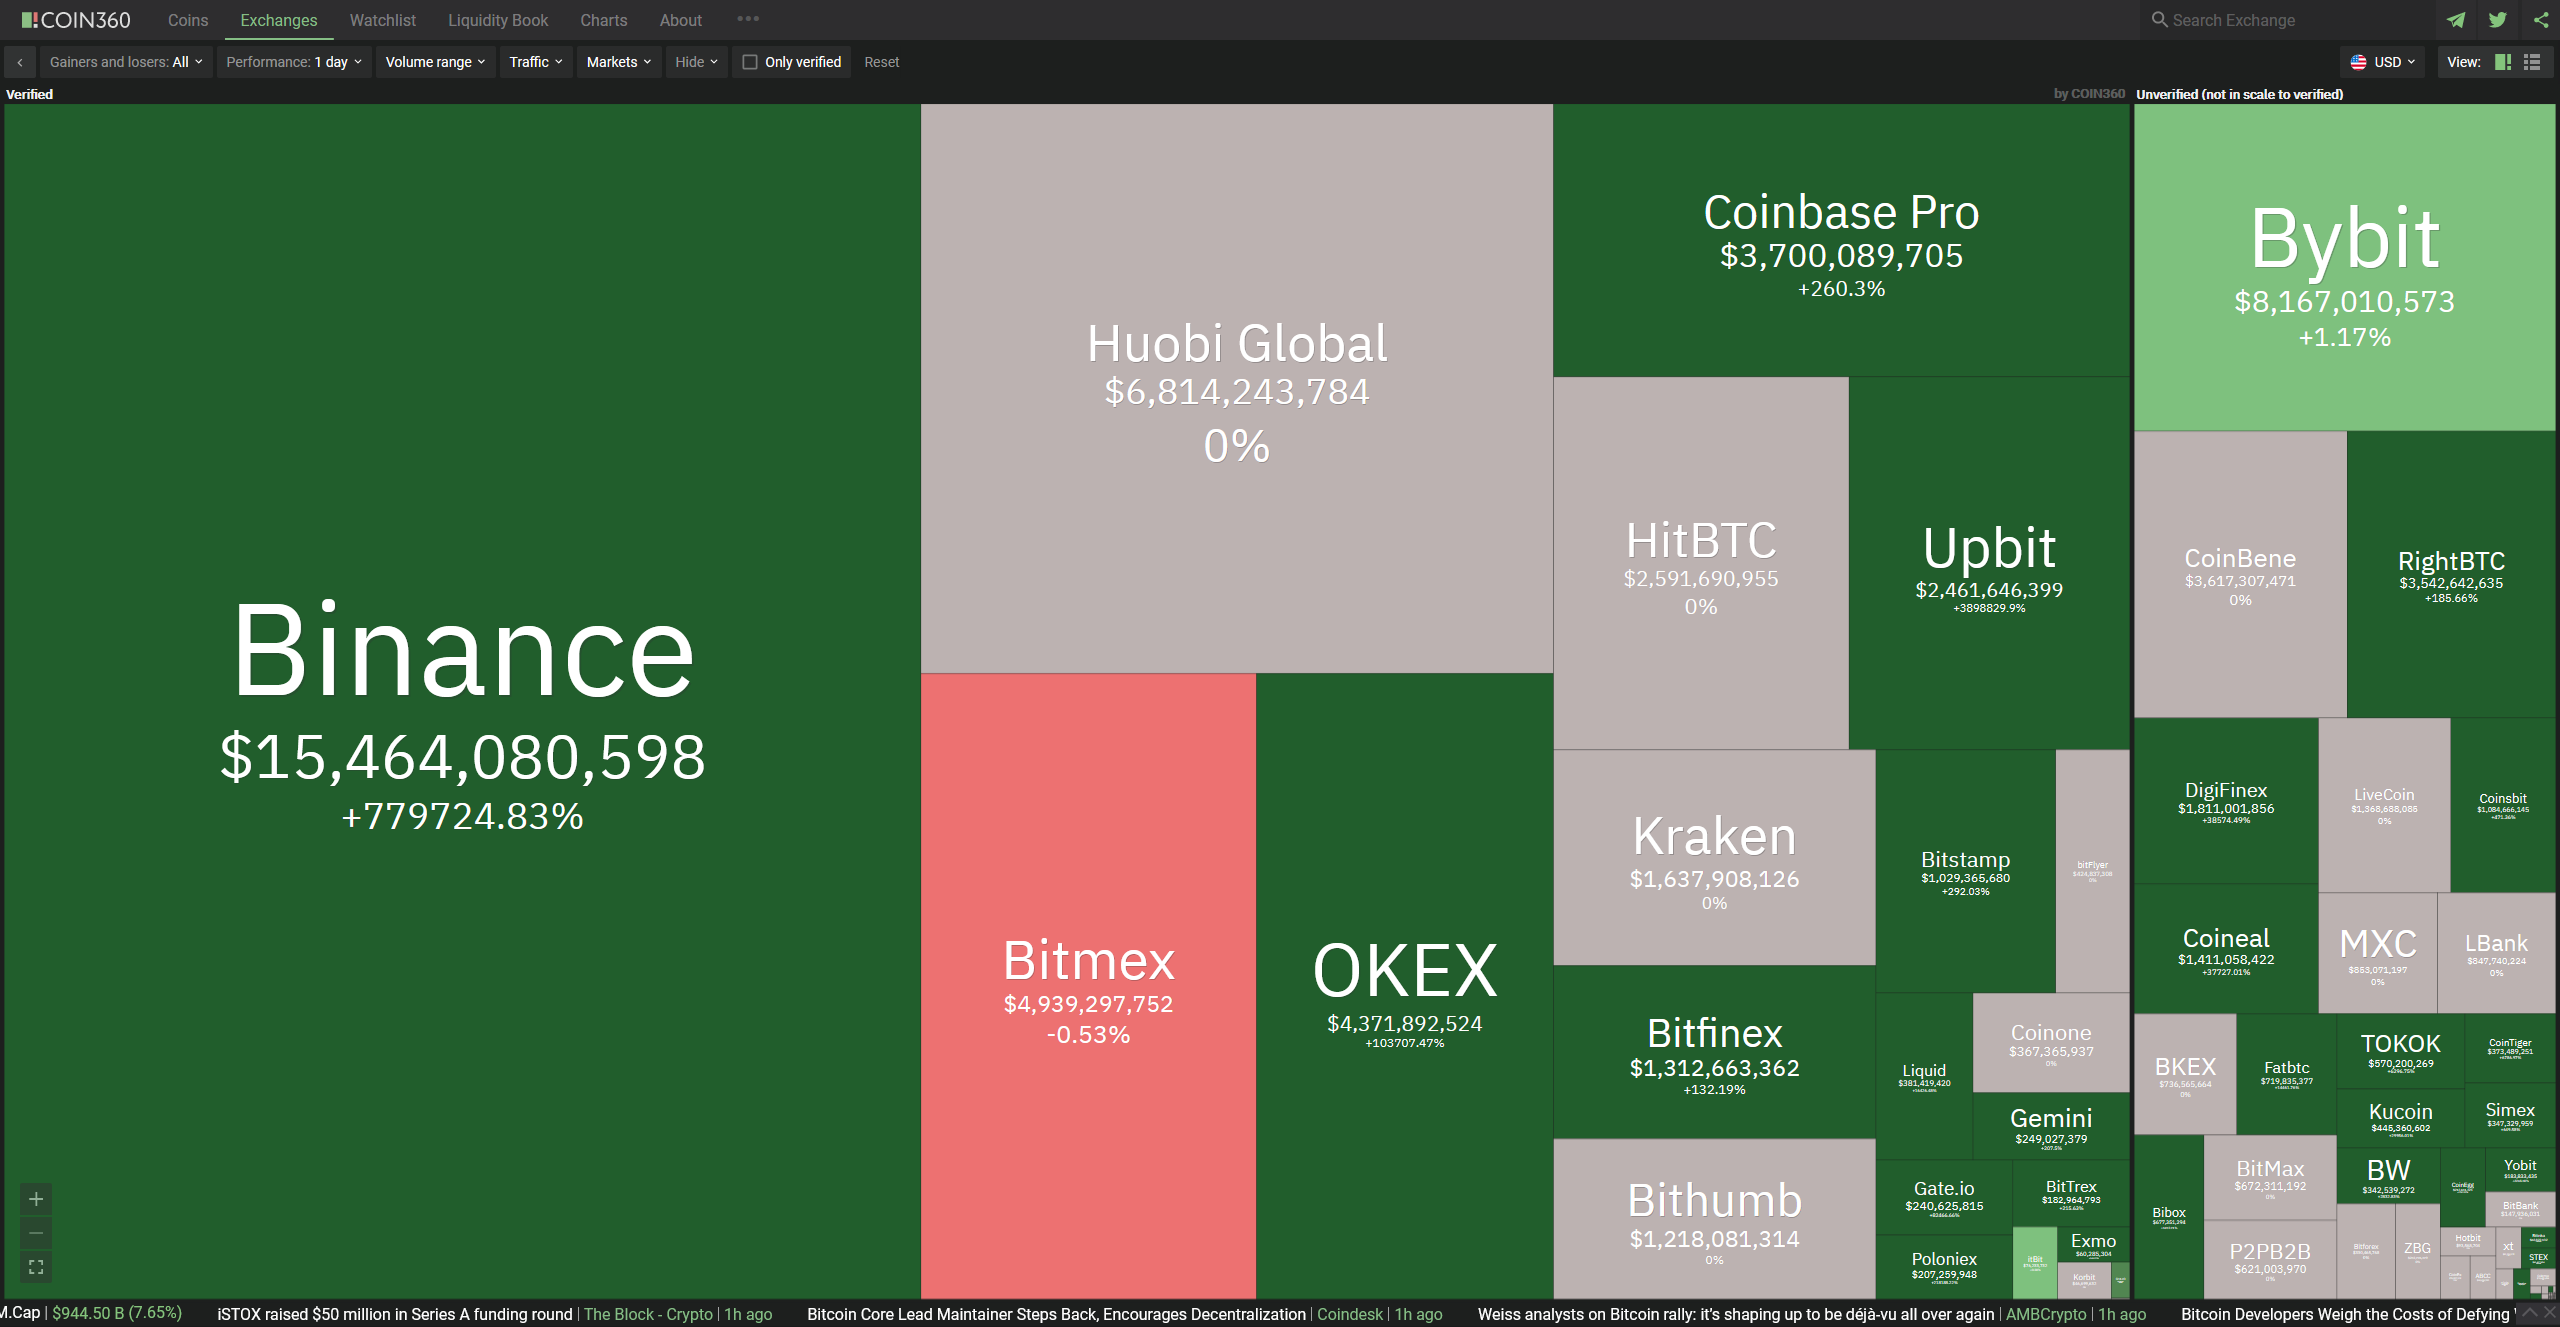This screenshot has width=2560, height=1327.
Task: Open iSTOX Series A funding news link
Action: [x=394, y=1314]
